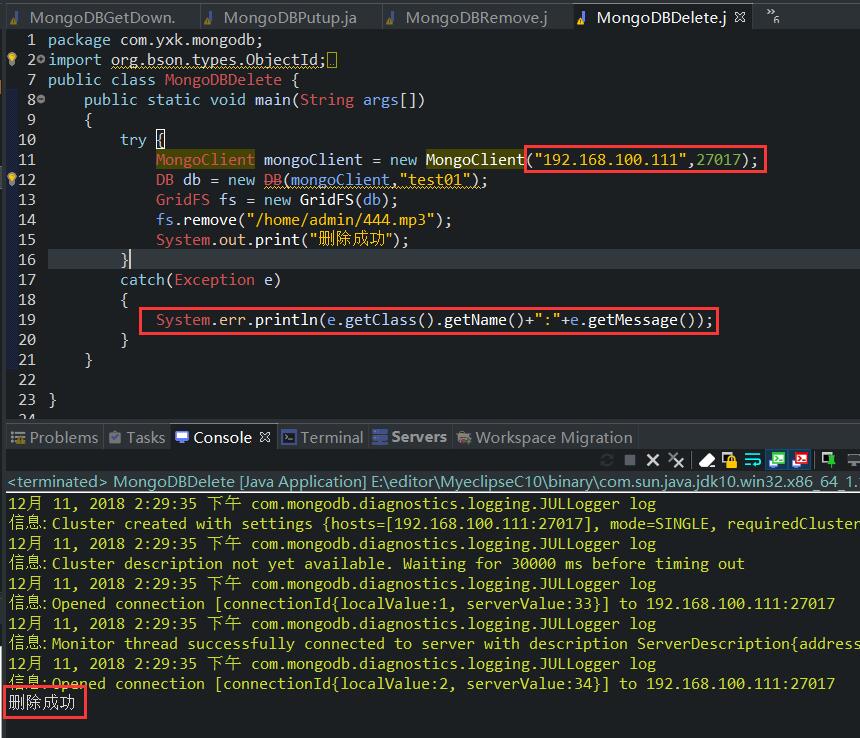Image resolution: width=860 pixels, height=738 pixels.
Task: Click the lightbulb quick-fix marker on line 2
Action: click(x=12, y=59)
